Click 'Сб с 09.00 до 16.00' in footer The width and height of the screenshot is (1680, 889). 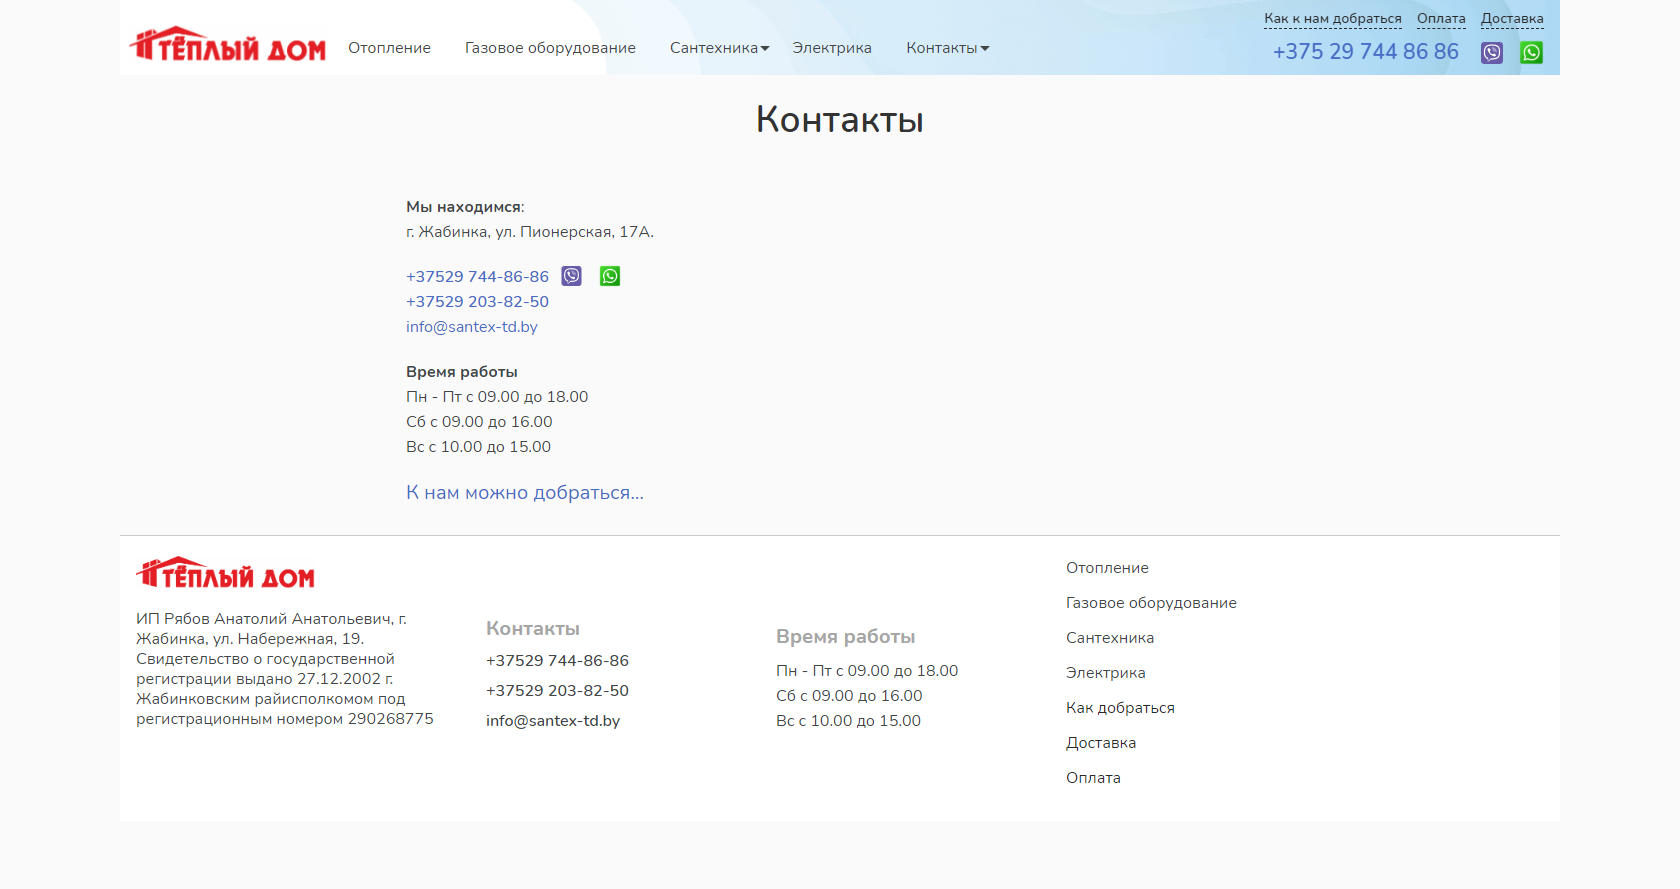tap(849, 696)
